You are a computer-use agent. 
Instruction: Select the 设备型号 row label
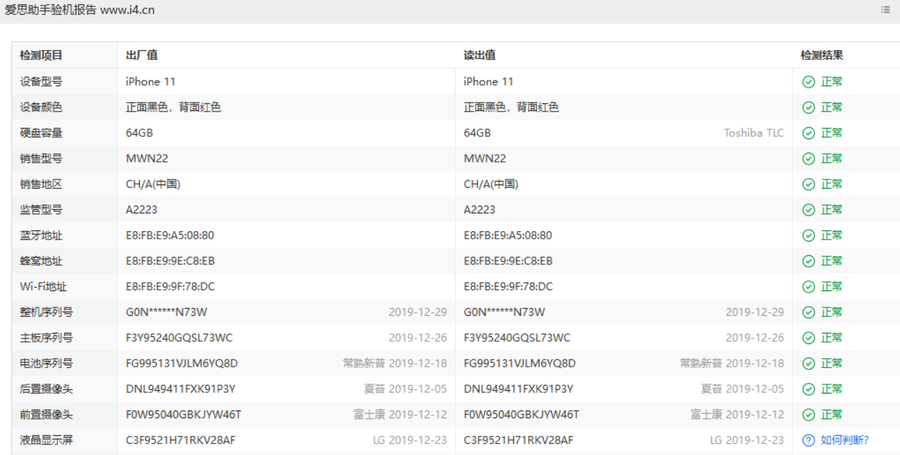pos(41,81)
